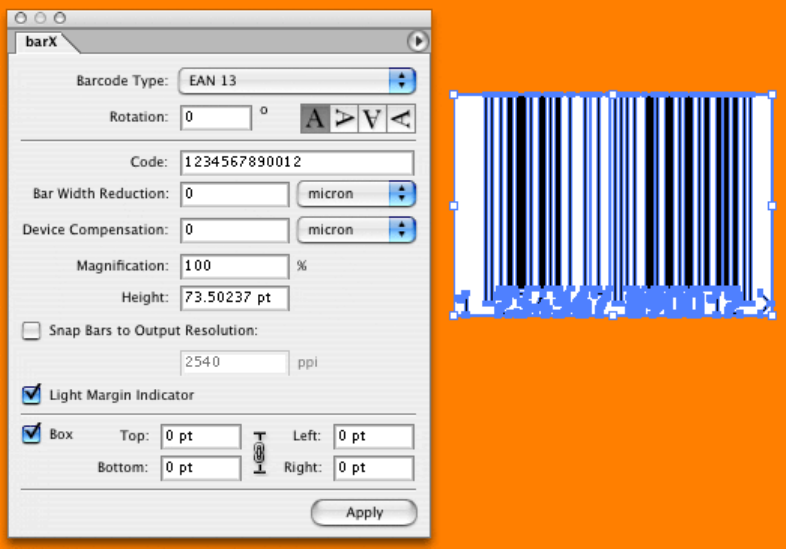
Task: Click the box Left margin field
Action: (373, 436)
